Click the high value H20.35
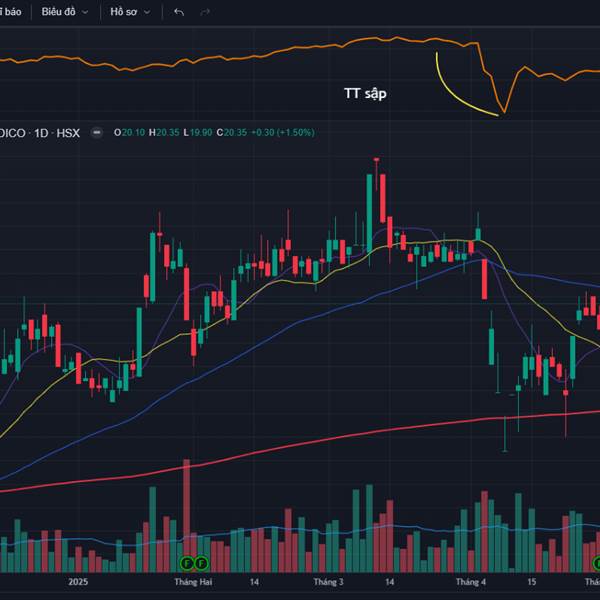This screenshot has height=600, width=600. (x=164, y=133)
